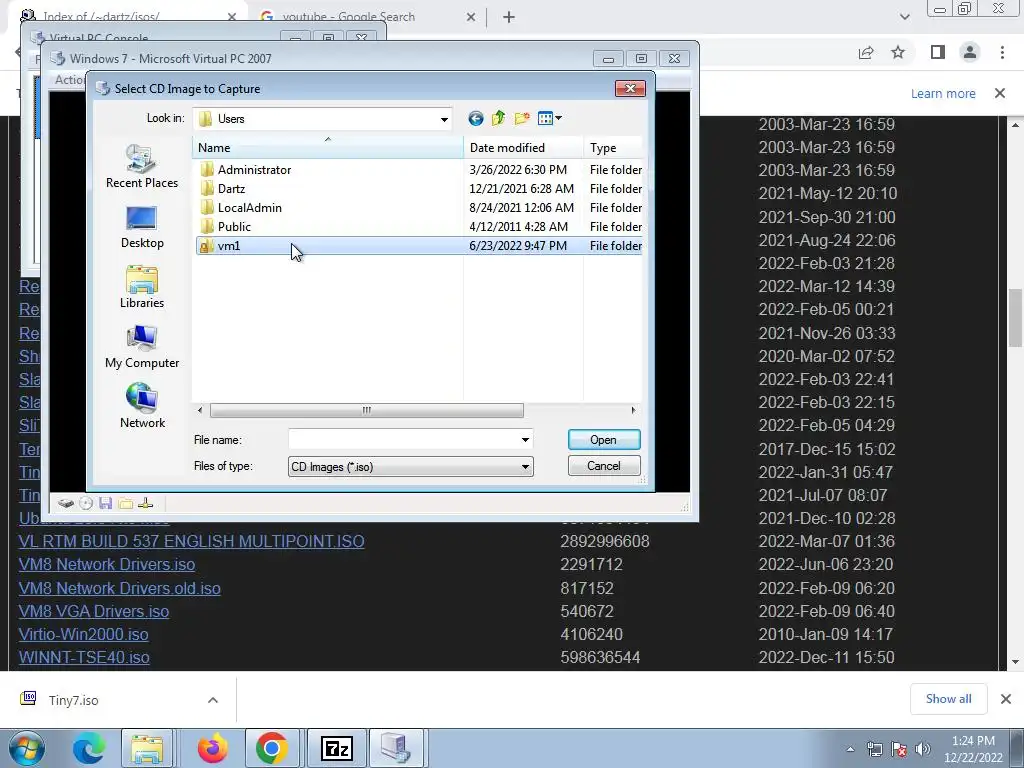Select the Administrator folder
1024x768 pixels.
[x=419, y=170]
